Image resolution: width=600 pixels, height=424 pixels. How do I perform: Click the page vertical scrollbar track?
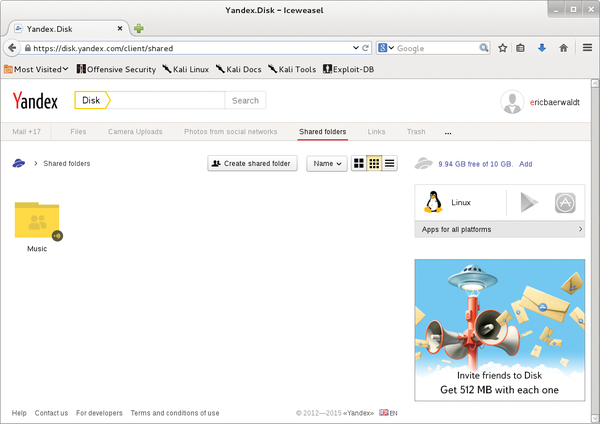pyautogui.click(x=595, y=251)
